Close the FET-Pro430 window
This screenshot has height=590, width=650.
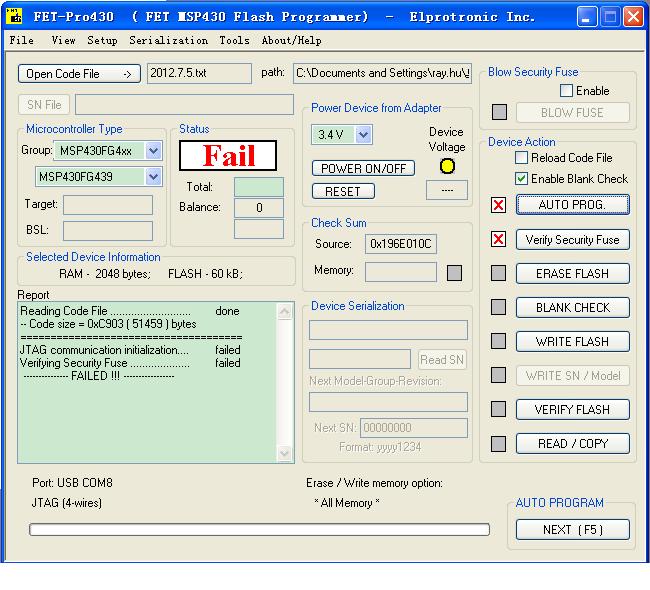[x=633, y=17]
